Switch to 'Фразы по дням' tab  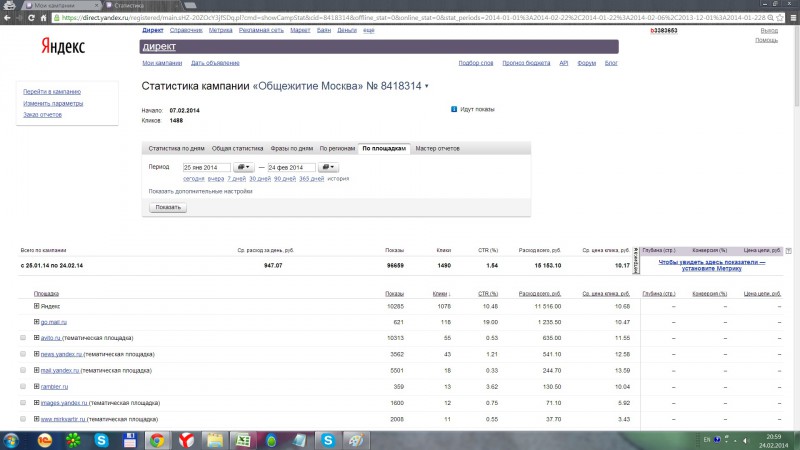coord(291,148)
